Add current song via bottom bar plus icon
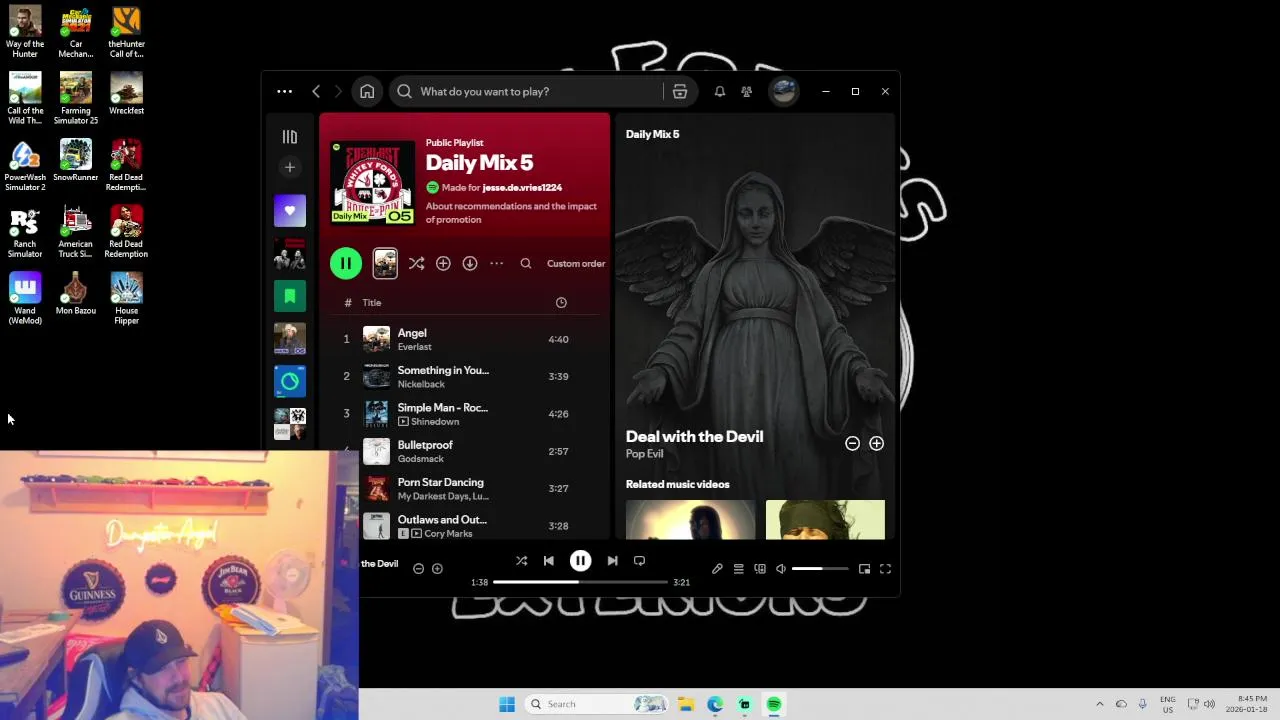 tap(437, 569)
